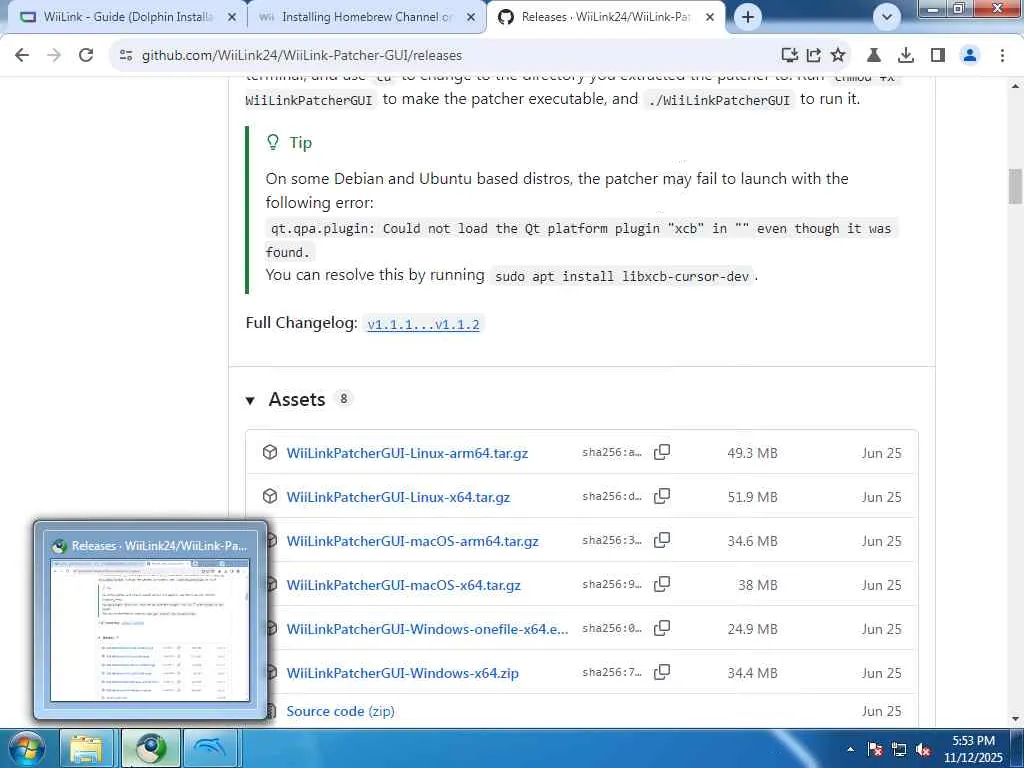Screen dimensions: 1024x768
Task: Open the profile avatar menu
Action: (x=970, y=55)
